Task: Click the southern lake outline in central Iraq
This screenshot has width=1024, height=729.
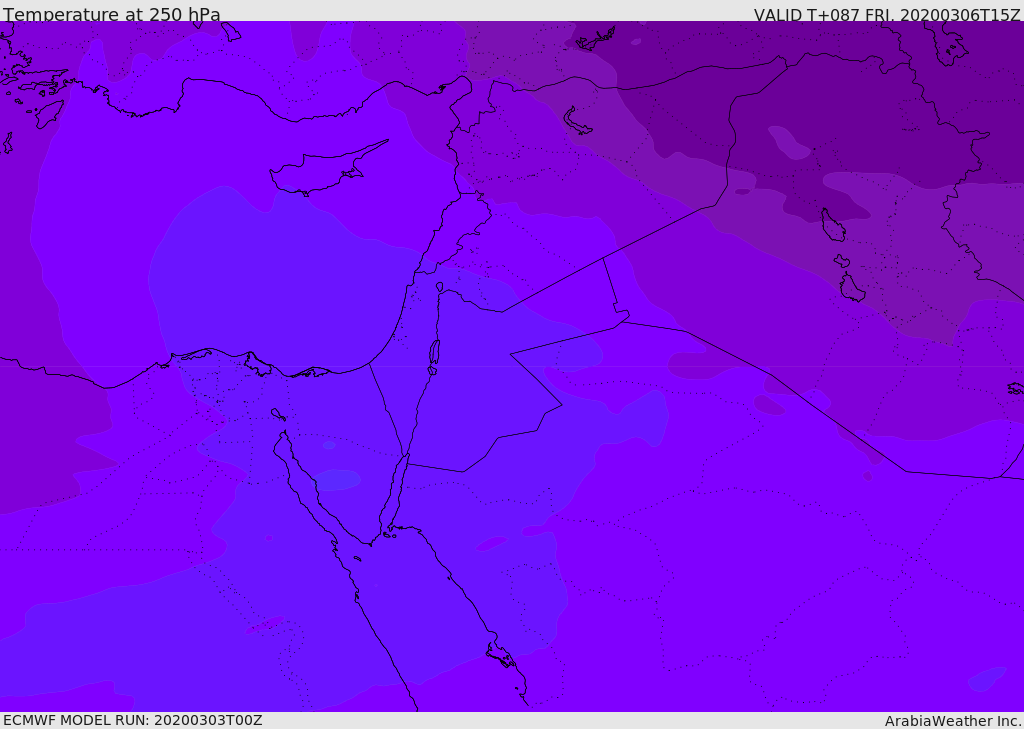Action: (851, 288)
